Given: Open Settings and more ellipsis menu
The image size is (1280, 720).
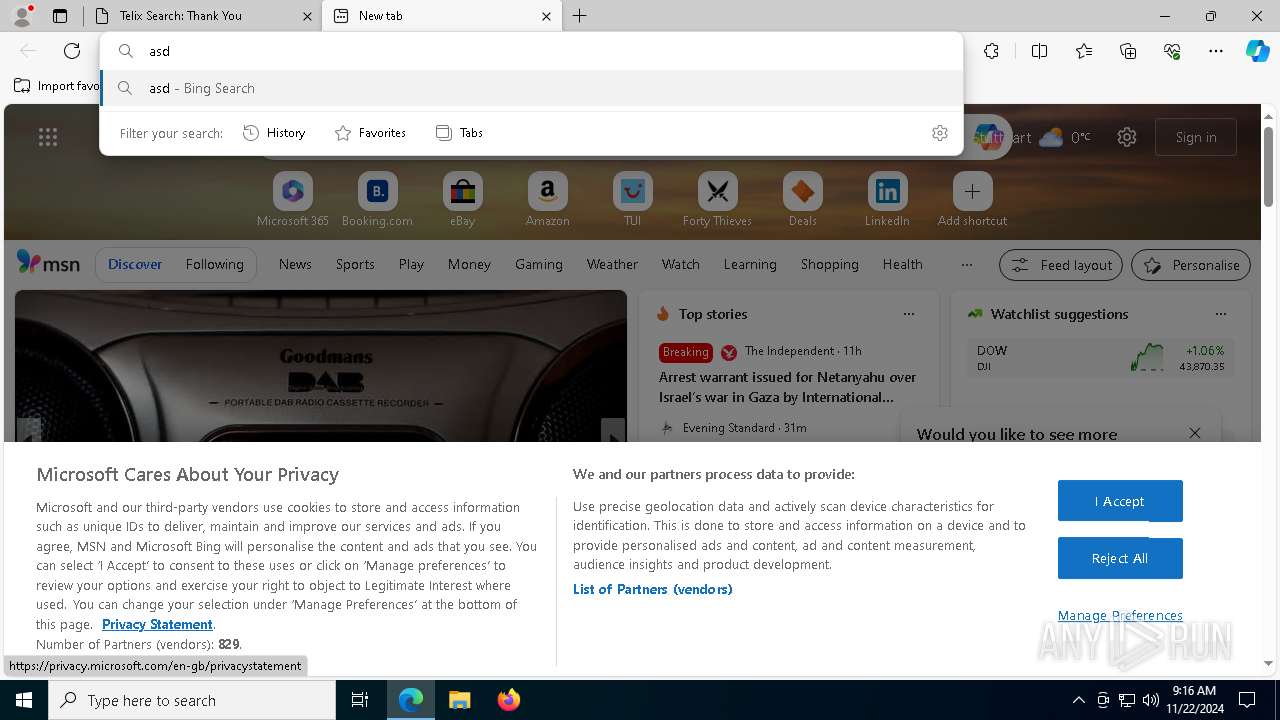Looking at the screenshot, I should click(1216, 51).
